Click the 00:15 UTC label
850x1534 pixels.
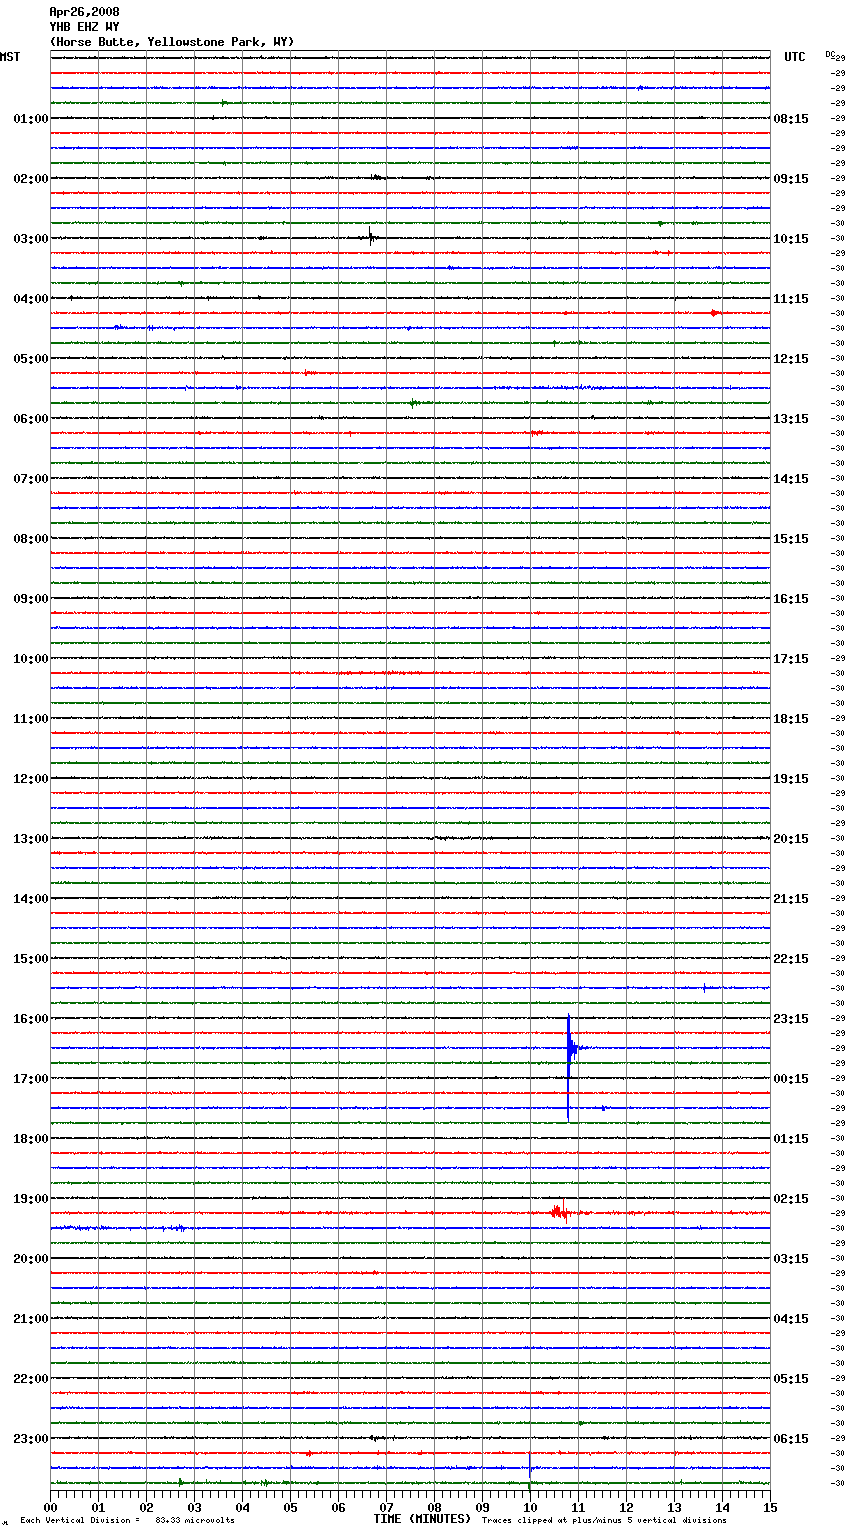[x=791, y=1079]
